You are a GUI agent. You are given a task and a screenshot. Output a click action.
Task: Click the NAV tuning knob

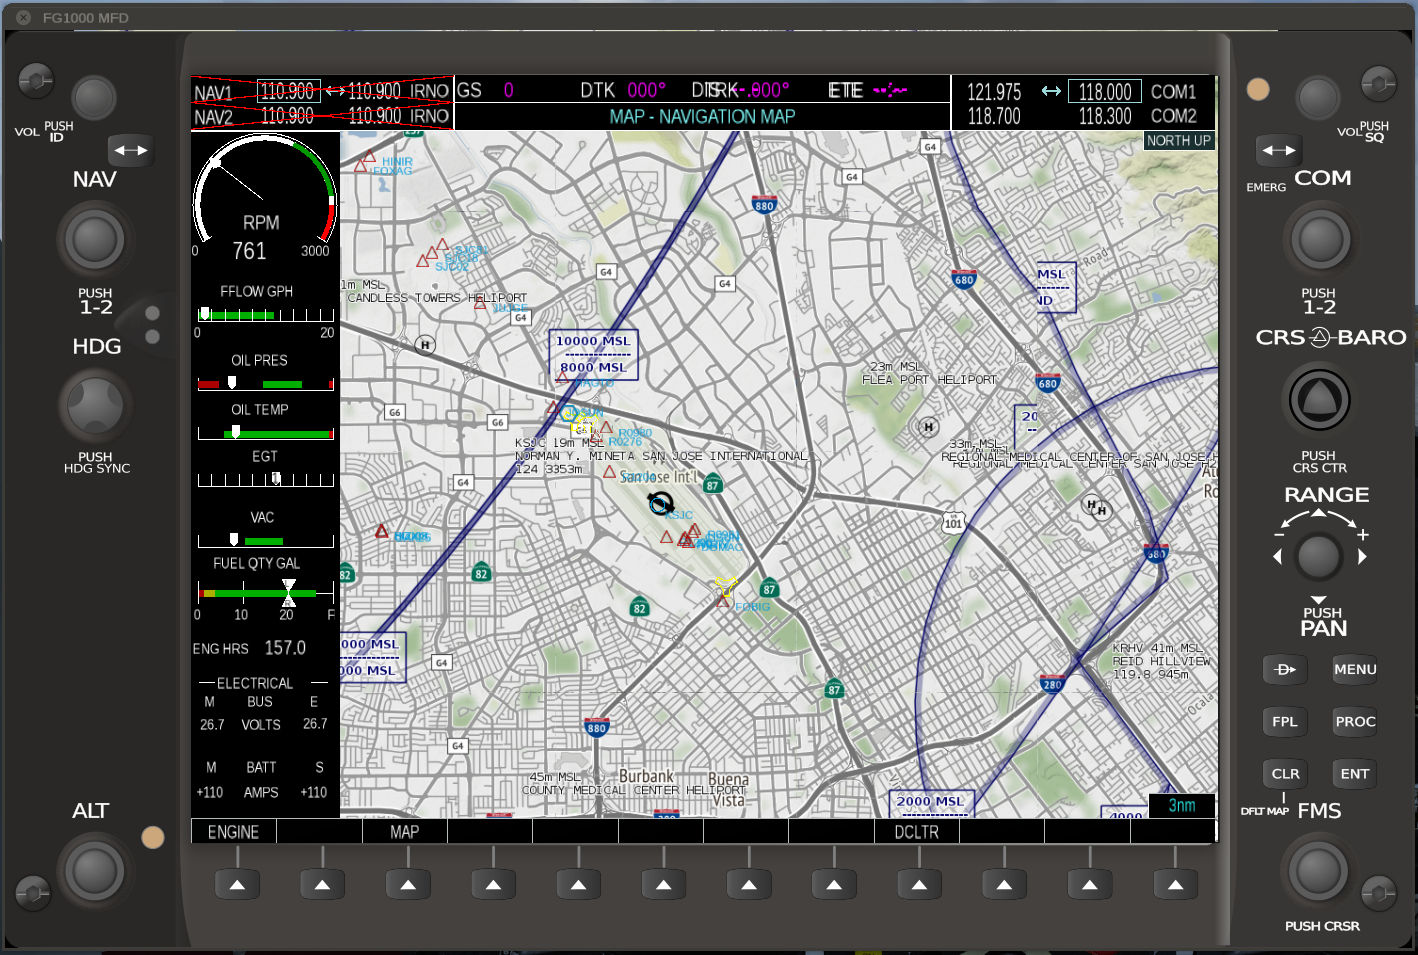tap(94, 240)
